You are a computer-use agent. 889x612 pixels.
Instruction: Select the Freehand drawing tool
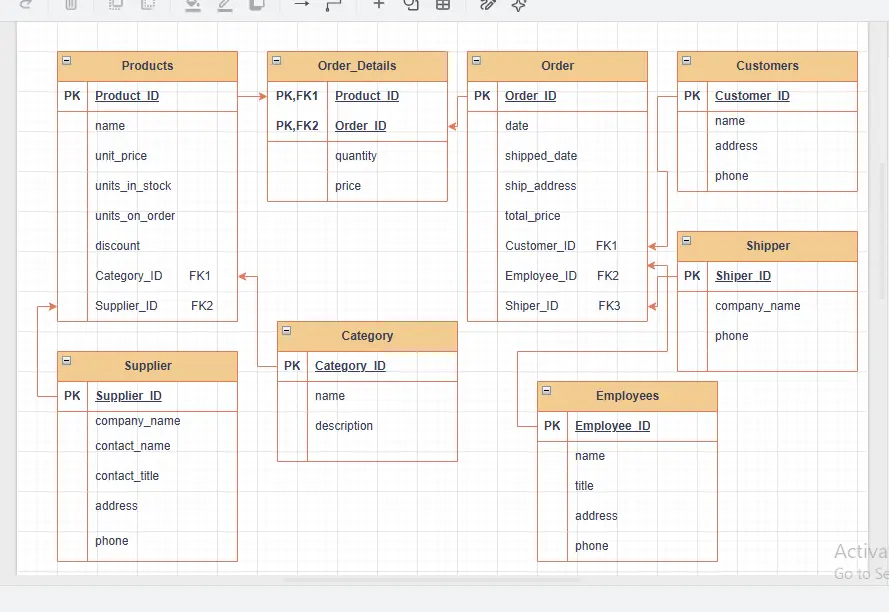[488, 5]
